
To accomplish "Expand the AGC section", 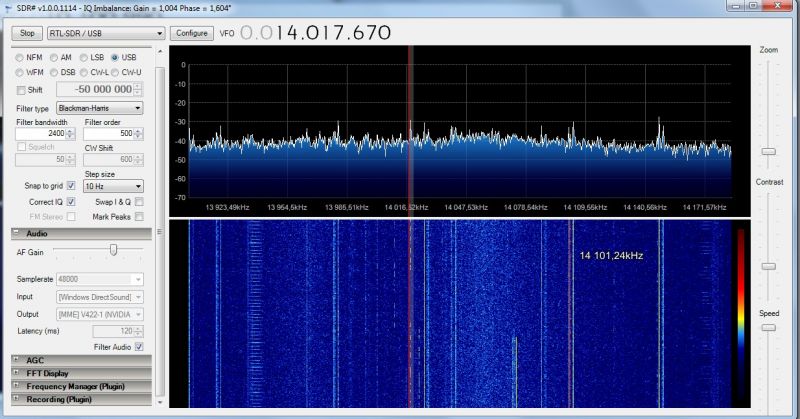I will pyautogui.click(x=81, y=360).
